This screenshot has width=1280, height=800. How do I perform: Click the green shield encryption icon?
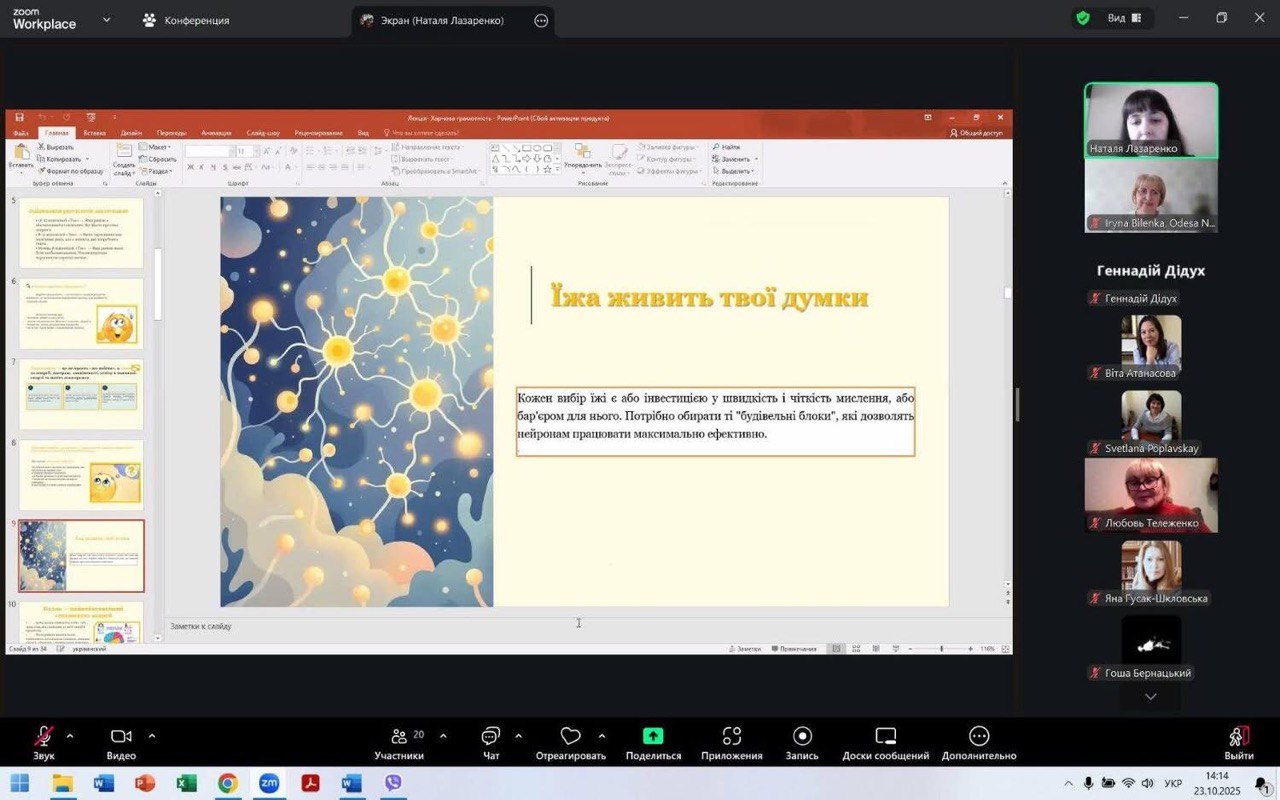[1083, 18]
